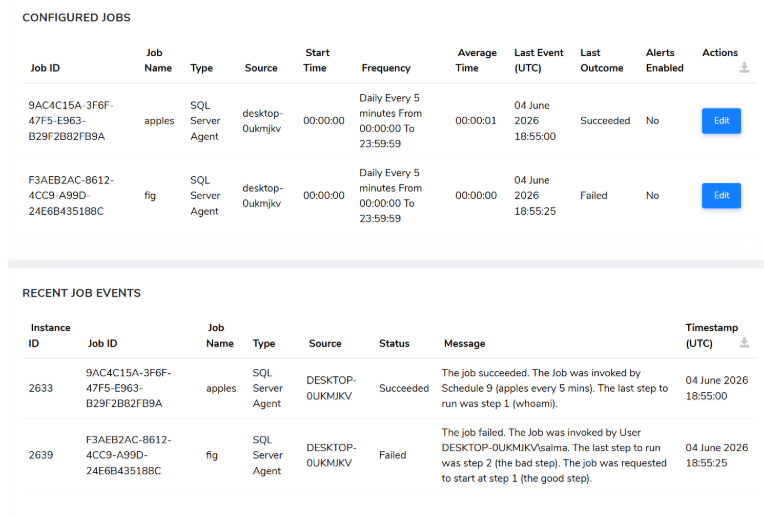Select the Frequency column header
This screenshot has height=517, width=764.
tap(386, 68)
